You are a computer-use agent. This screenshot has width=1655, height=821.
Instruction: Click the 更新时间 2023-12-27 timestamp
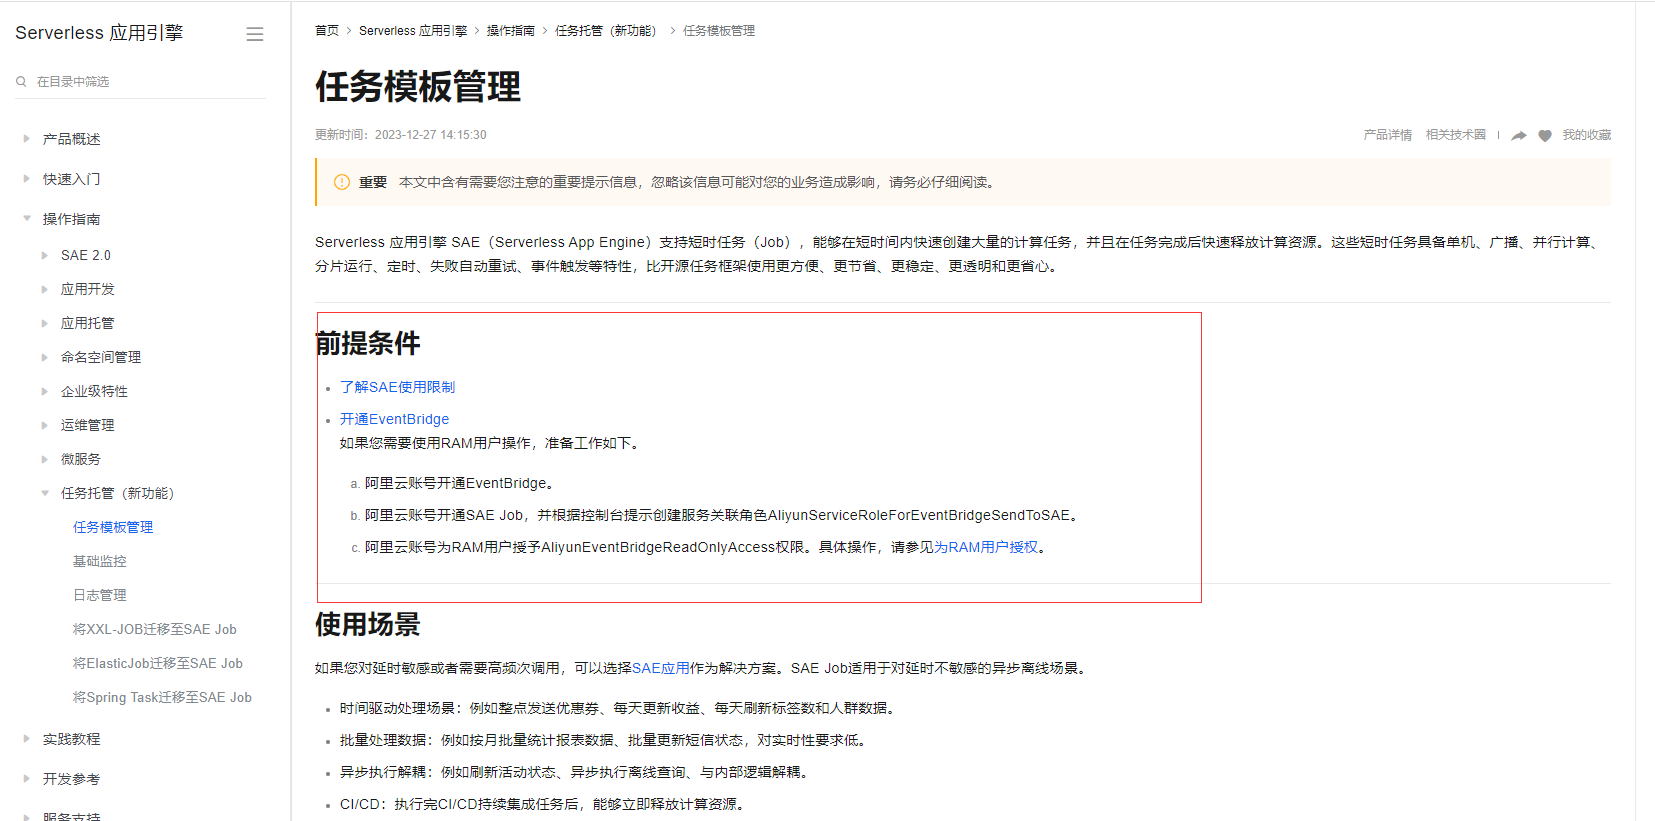tap(401, 135)
